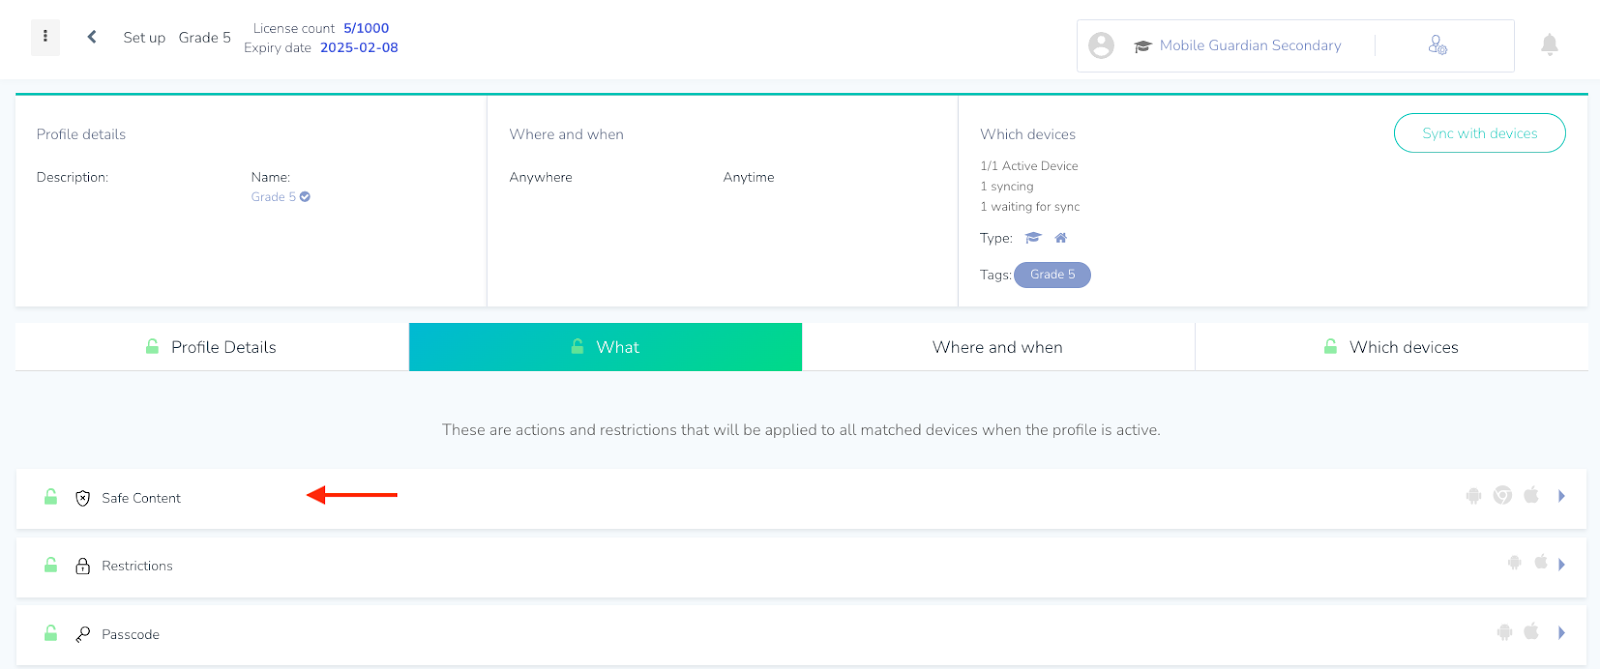This screenshot has width=1600, height=669.
Task: Toggle the Restrictions green lock
Action: click(x=51, y=565)
